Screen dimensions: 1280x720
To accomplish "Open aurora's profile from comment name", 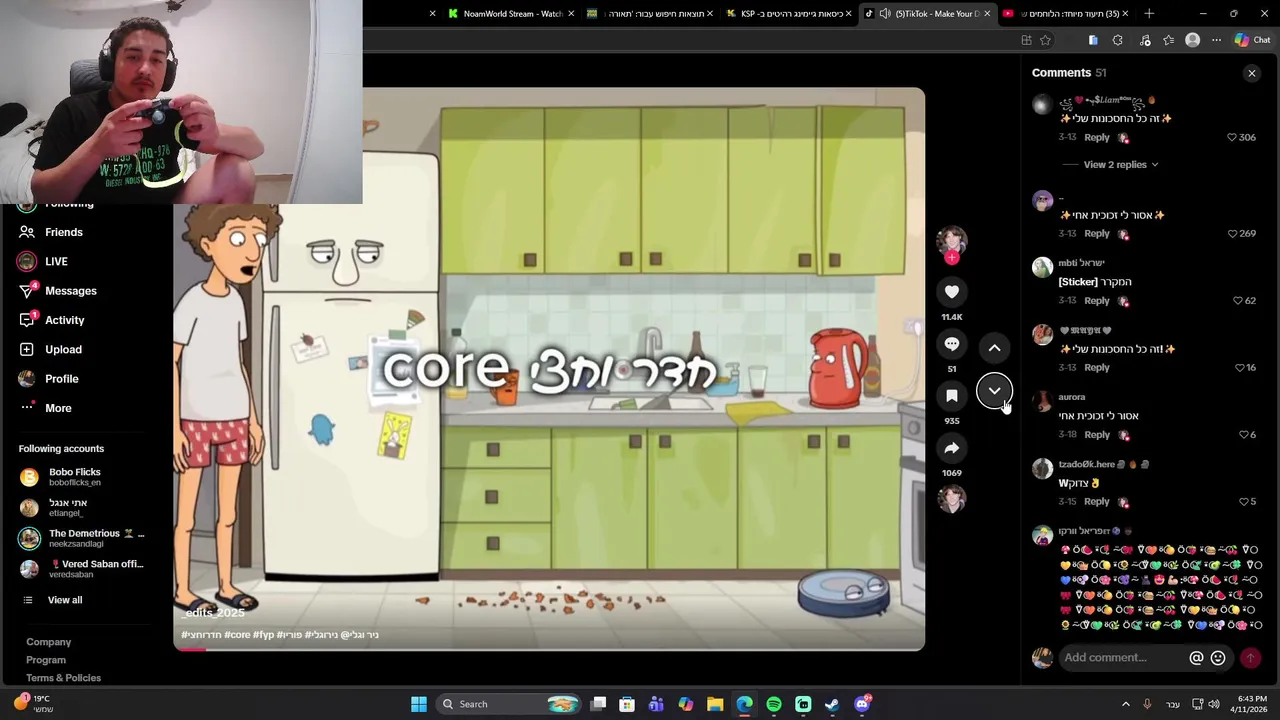I will pyautogui.click(x=1072, y=397).
